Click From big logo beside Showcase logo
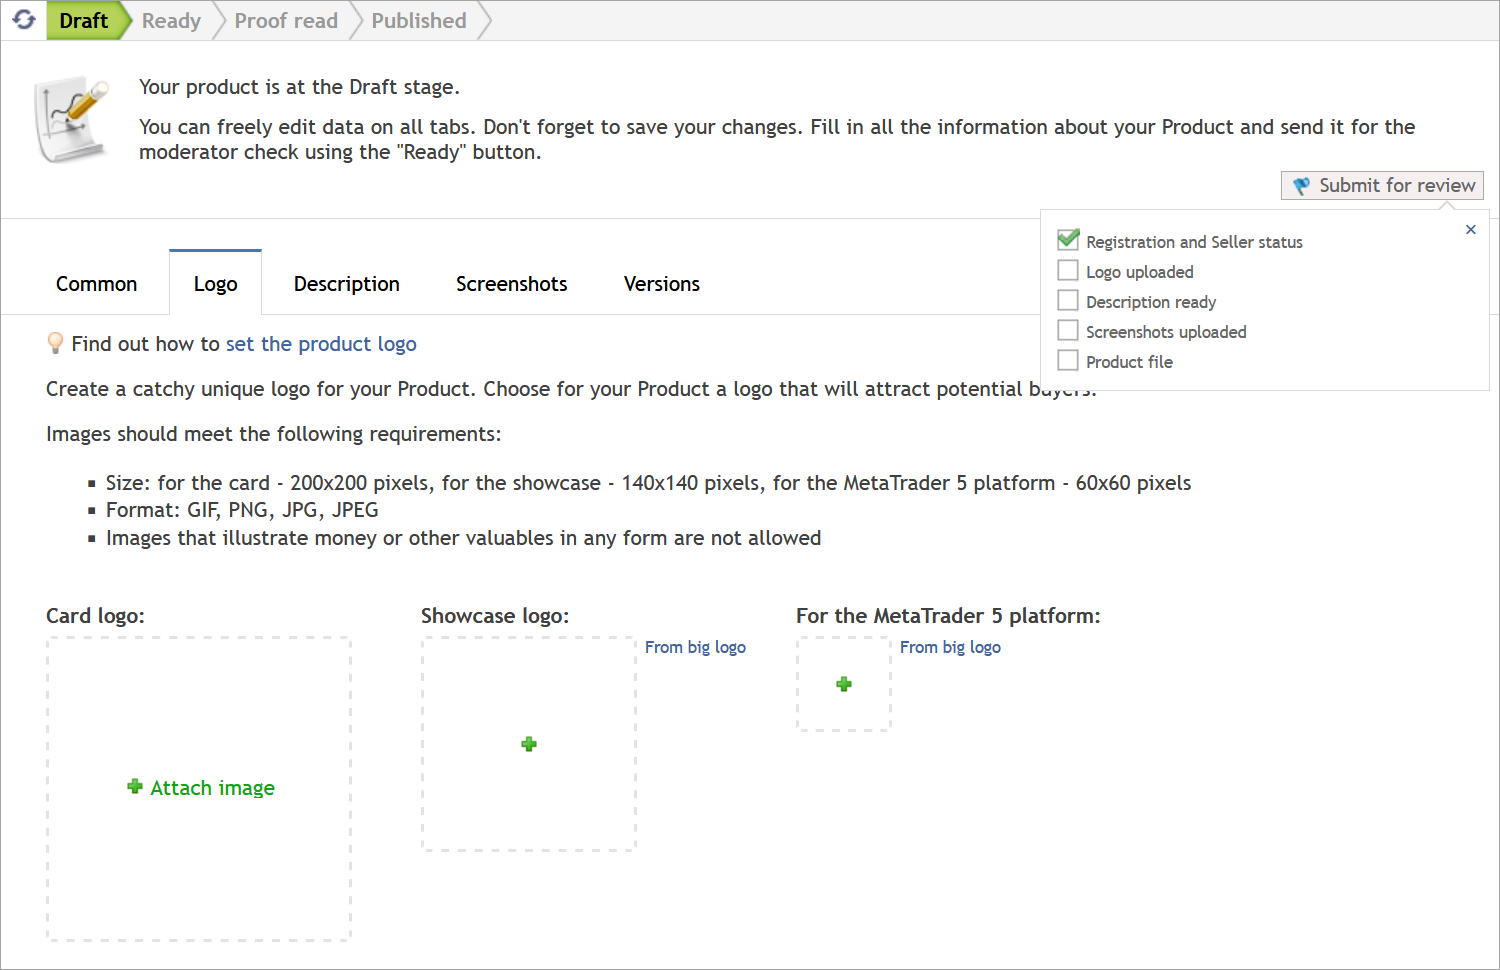The image size is (1500, 970). click(x=695, y=647)
